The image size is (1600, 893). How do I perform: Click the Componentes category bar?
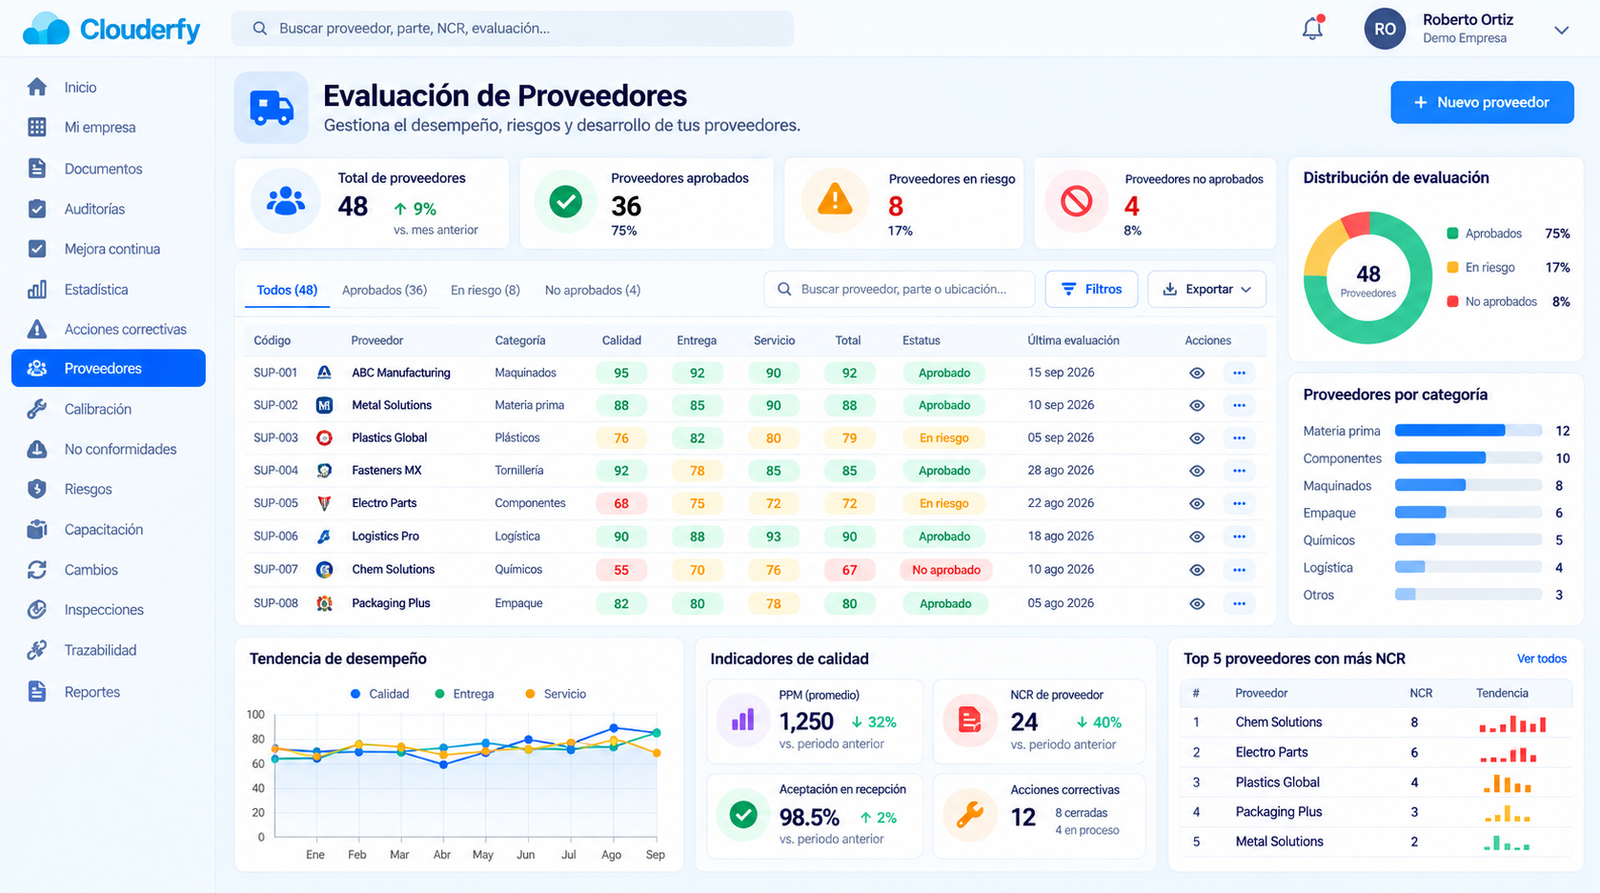[x=1468, y=458]
